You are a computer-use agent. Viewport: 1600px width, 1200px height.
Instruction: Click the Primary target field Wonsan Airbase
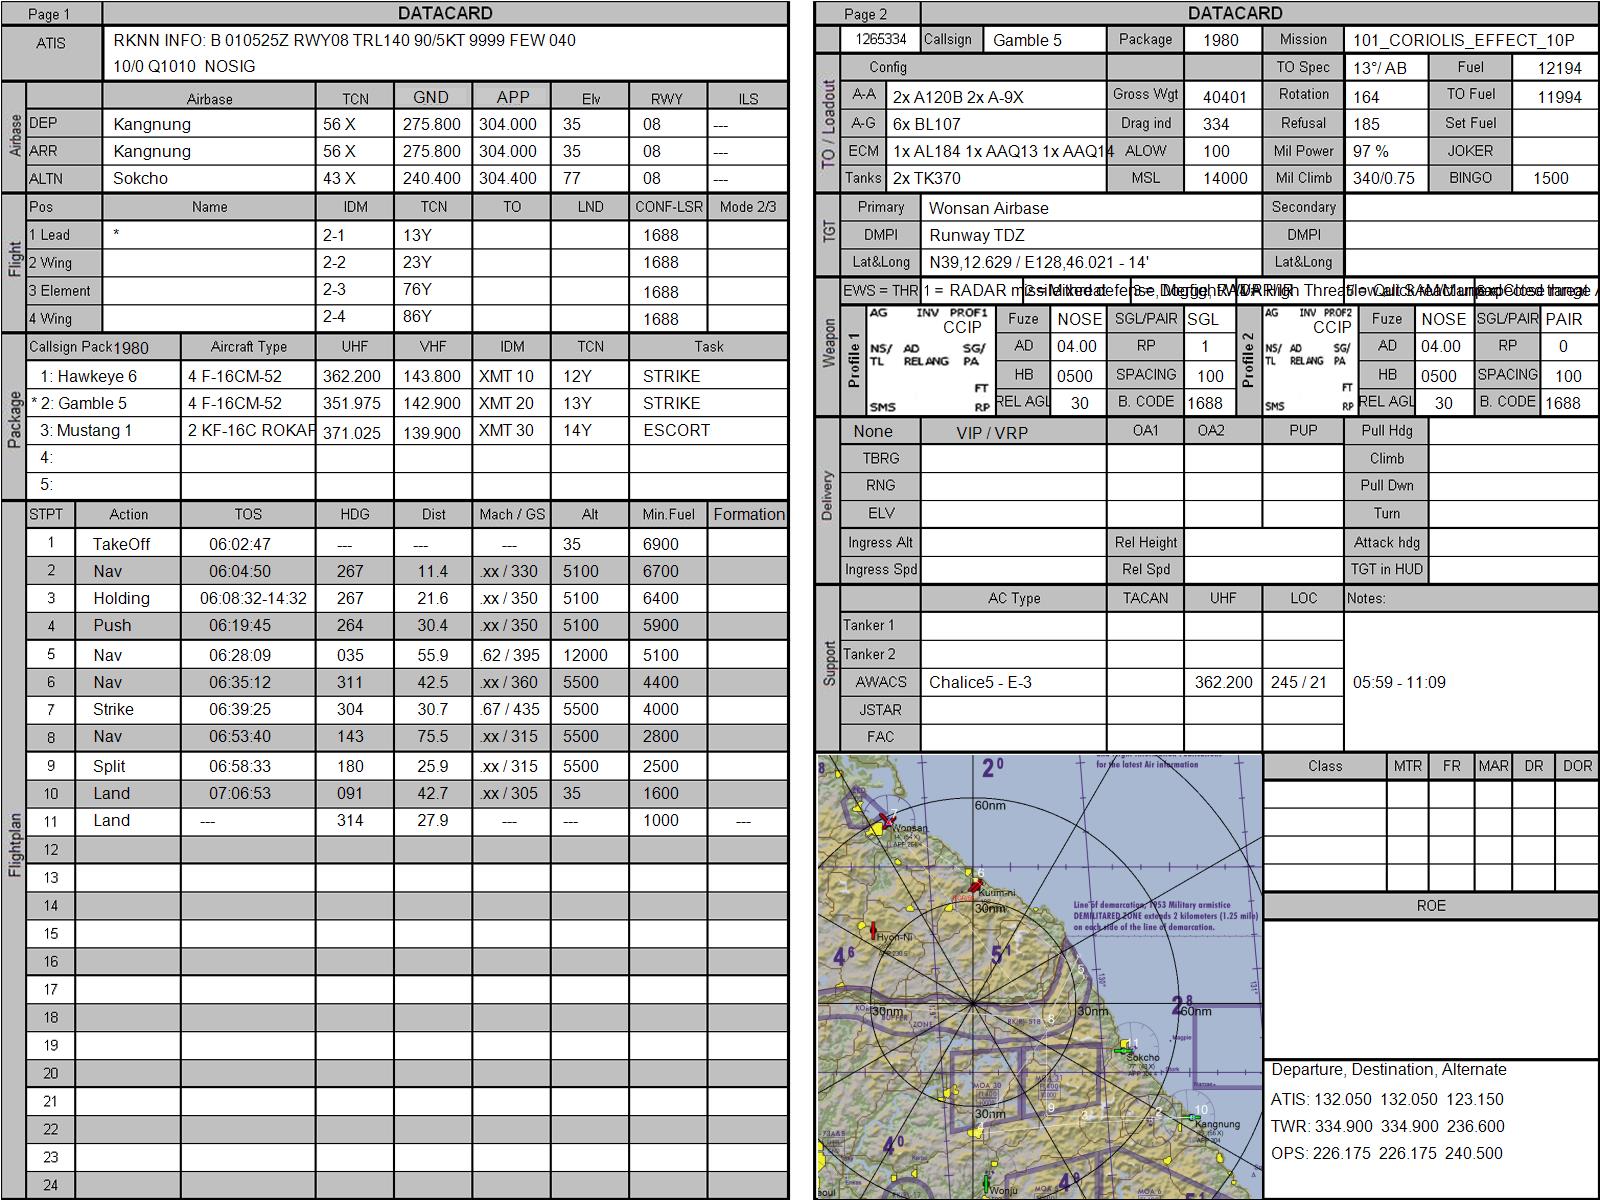click(x=1092, y=208)
